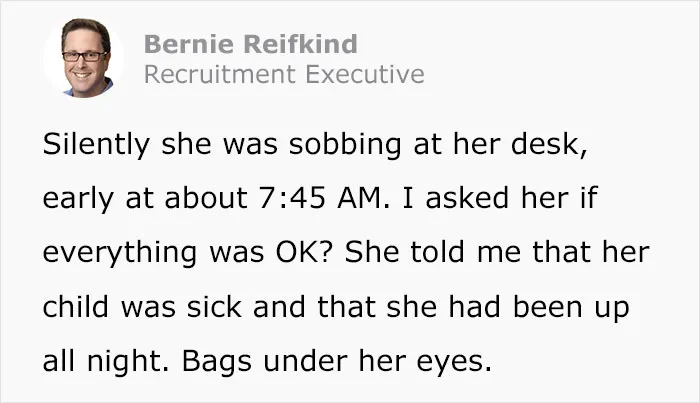
Task: Click the word Reifkind in the header
Action: (301, 44)
